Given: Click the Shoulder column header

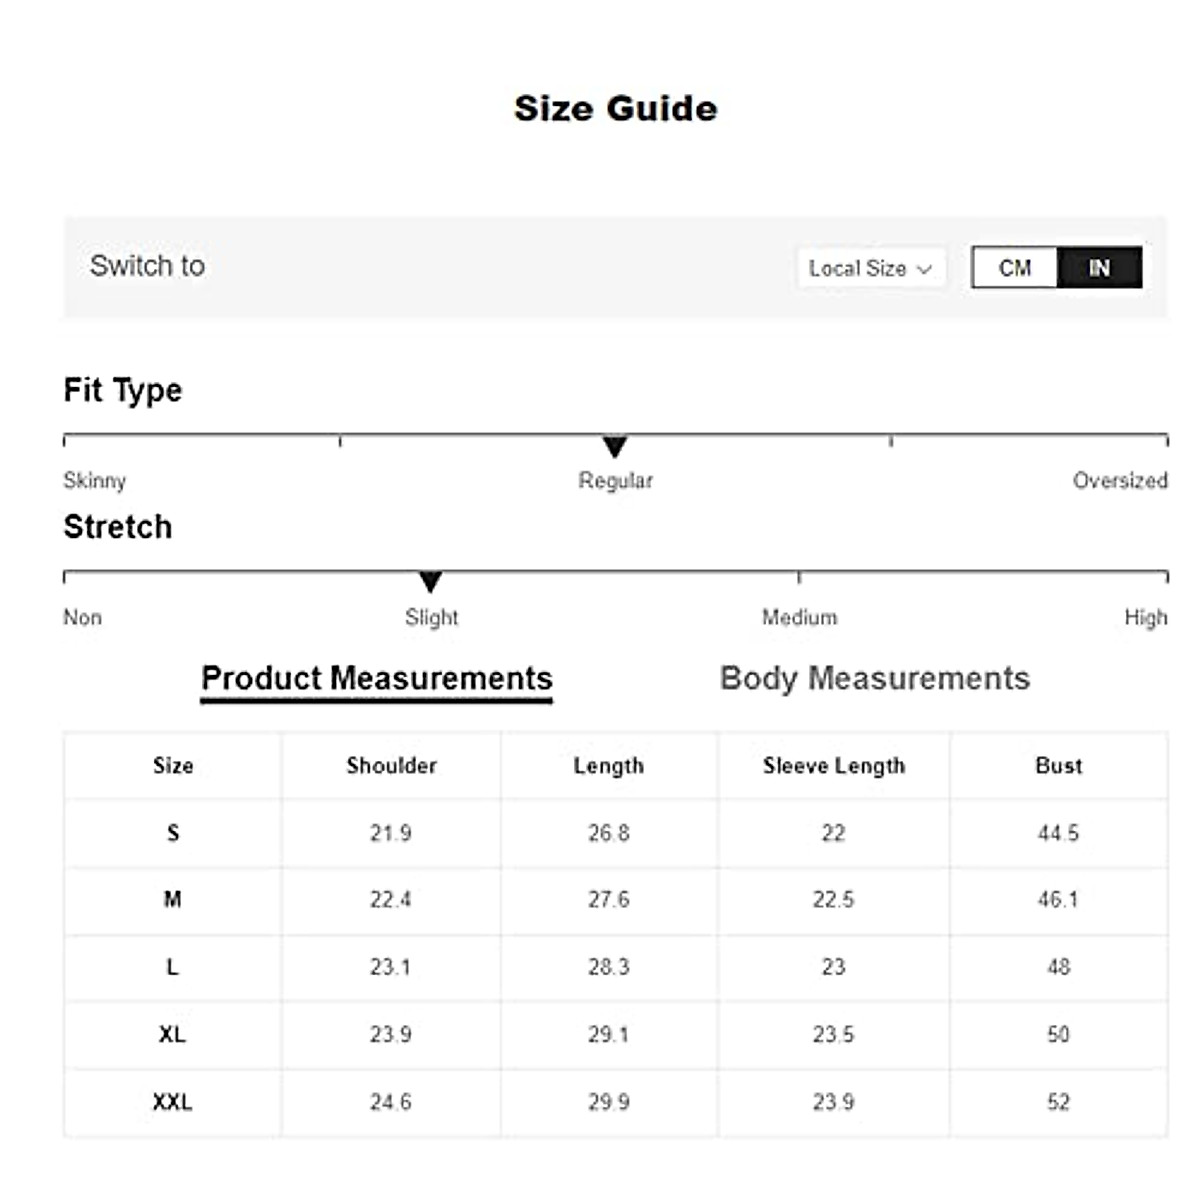Looking at the screenshot, I should point(391,766).
